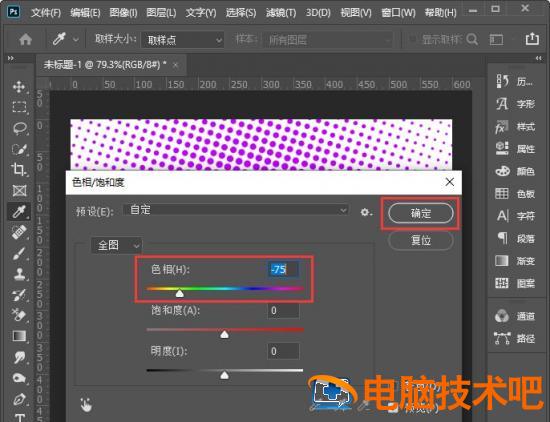
Task: Open the Glyphs panel (字形)
Action: (515, 104)
